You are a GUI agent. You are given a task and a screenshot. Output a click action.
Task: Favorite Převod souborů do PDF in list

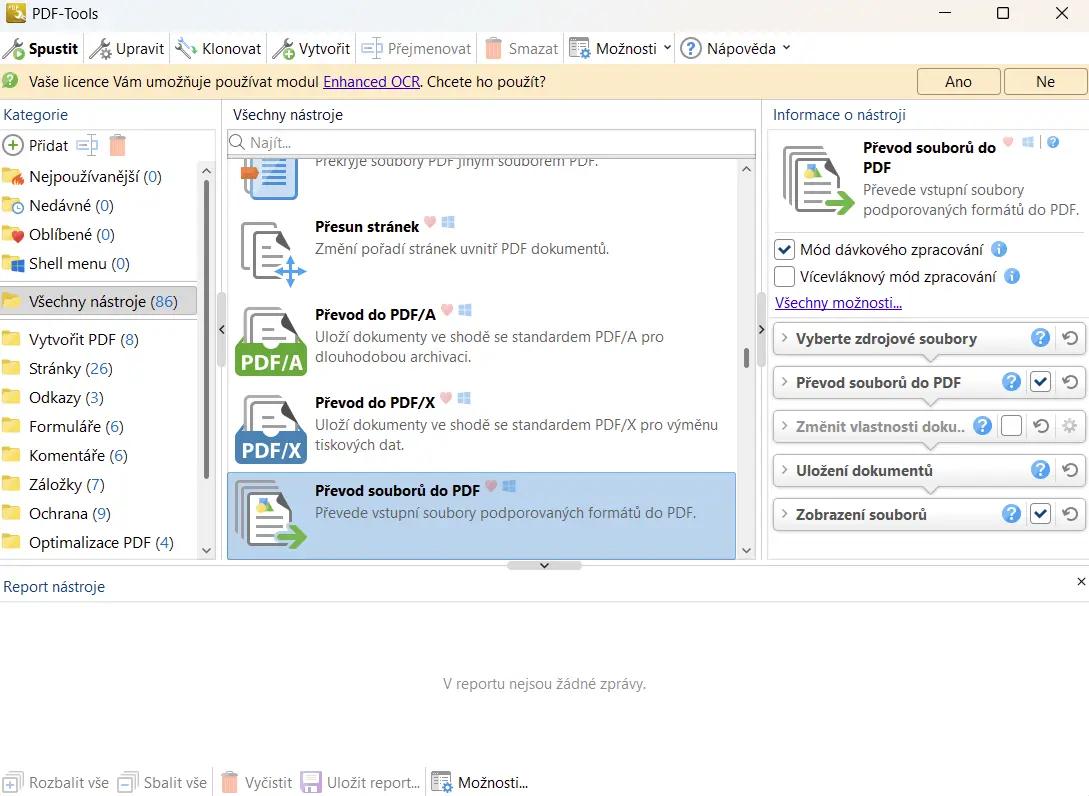pyautogui.click(x=491, y=486)
